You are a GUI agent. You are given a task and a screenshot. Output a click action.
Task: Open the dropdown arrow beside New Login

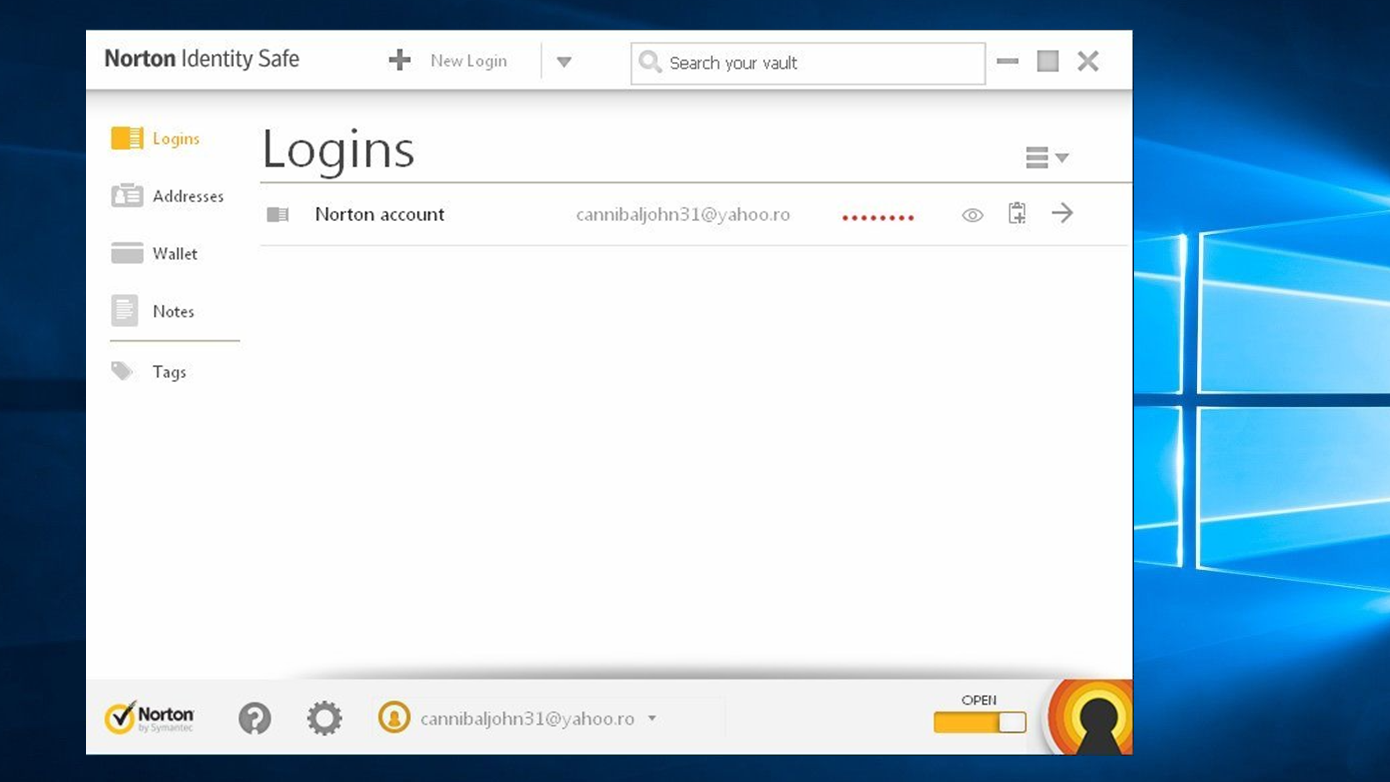tap(564, 62)
